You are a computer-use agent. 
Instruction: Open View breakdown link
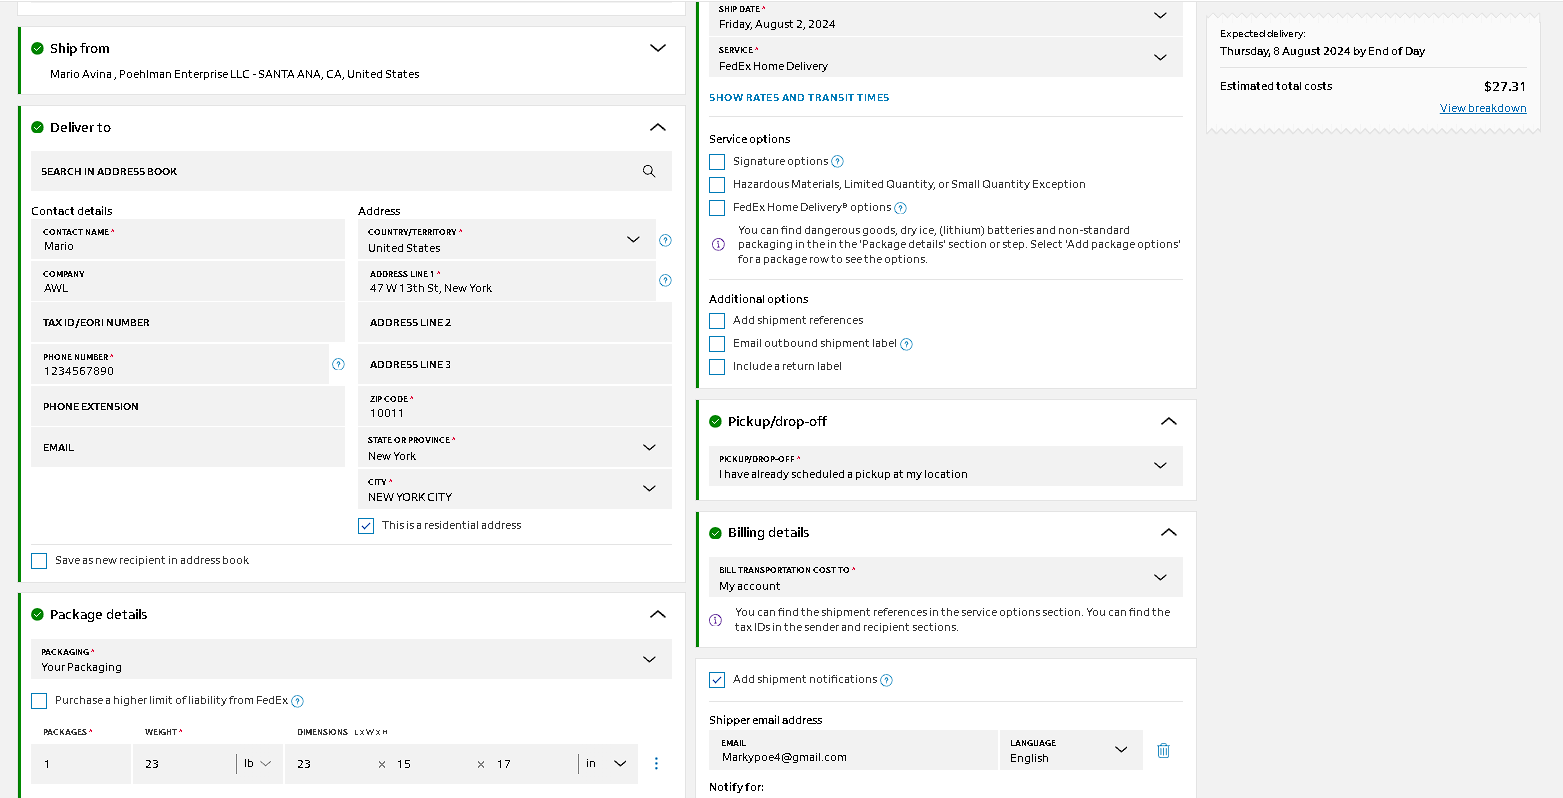pos(1483,108)
